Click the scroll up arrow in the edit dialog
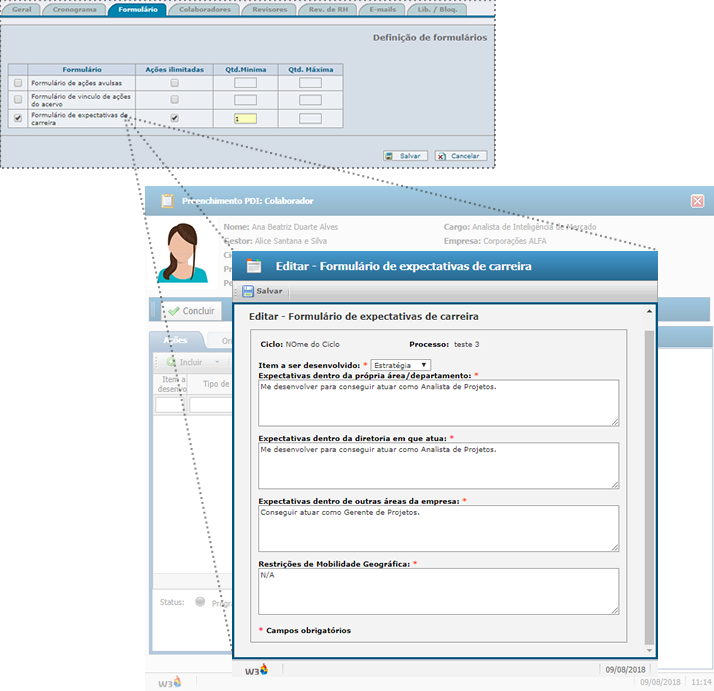The height and width of the screenshot is (691, 714). [x=650, y=312]
